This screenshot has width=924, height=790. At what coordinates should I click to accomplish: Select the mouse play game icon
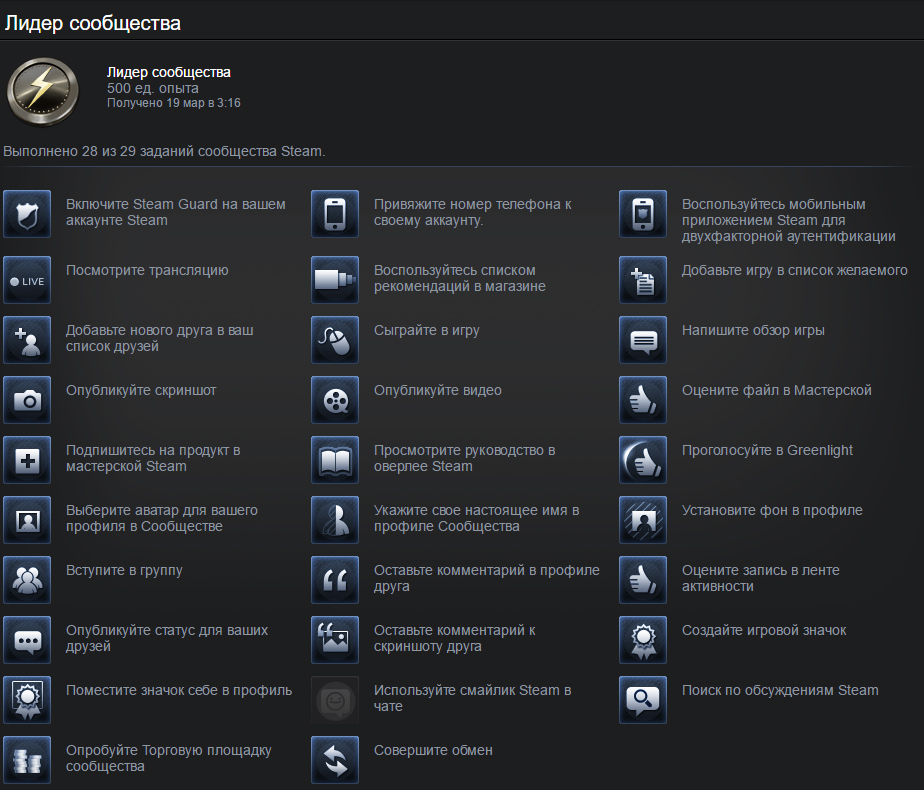tap(335, 340)
